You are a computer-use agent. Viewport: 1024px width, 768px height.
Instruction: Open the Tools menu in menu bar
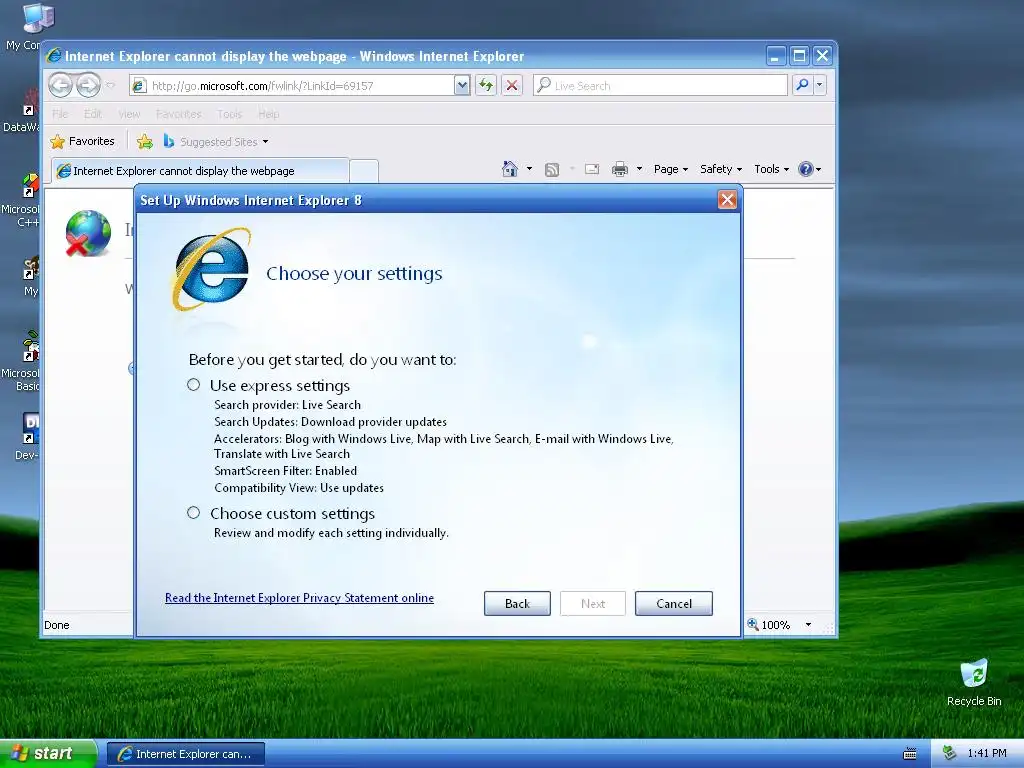pos(229,114)
